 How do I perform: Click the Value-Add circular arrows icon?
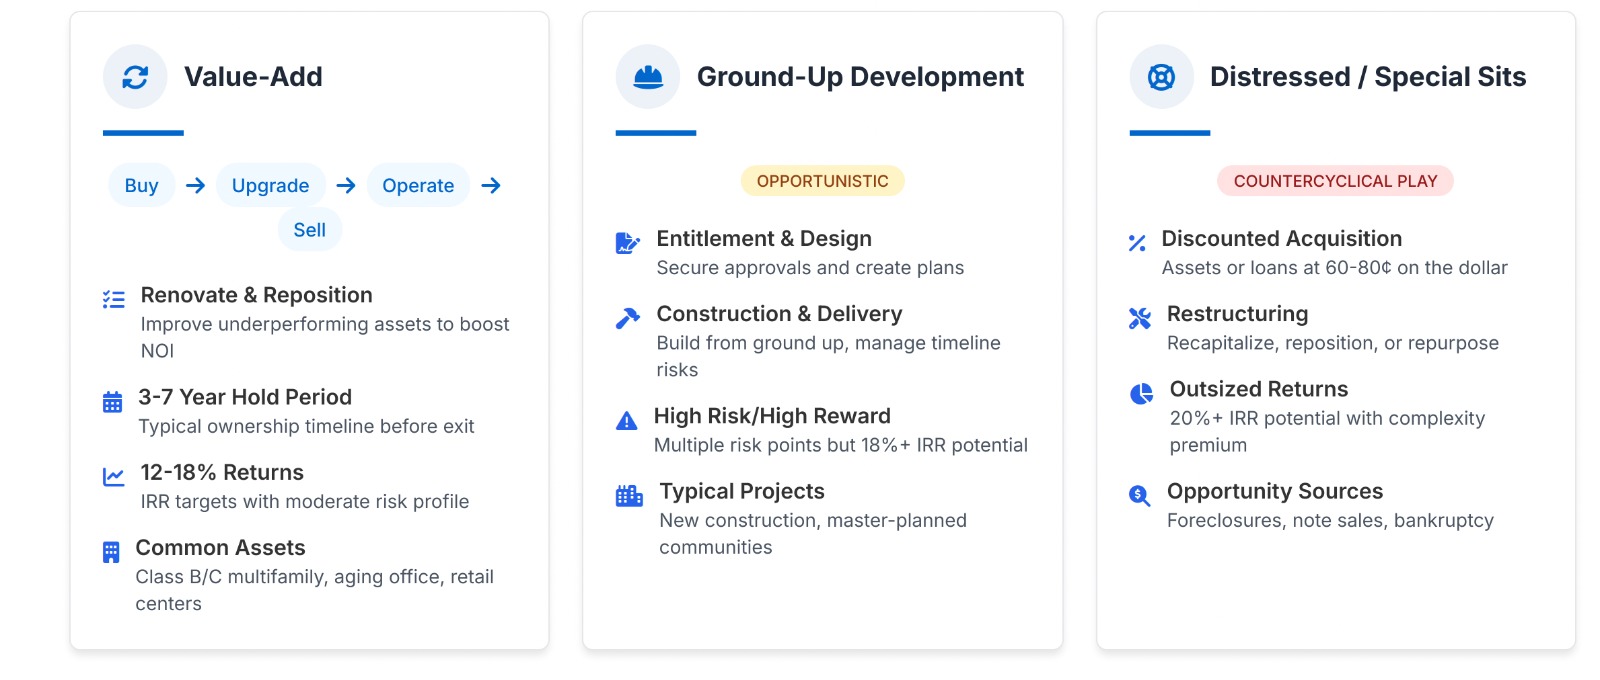(x=135, y=77)
